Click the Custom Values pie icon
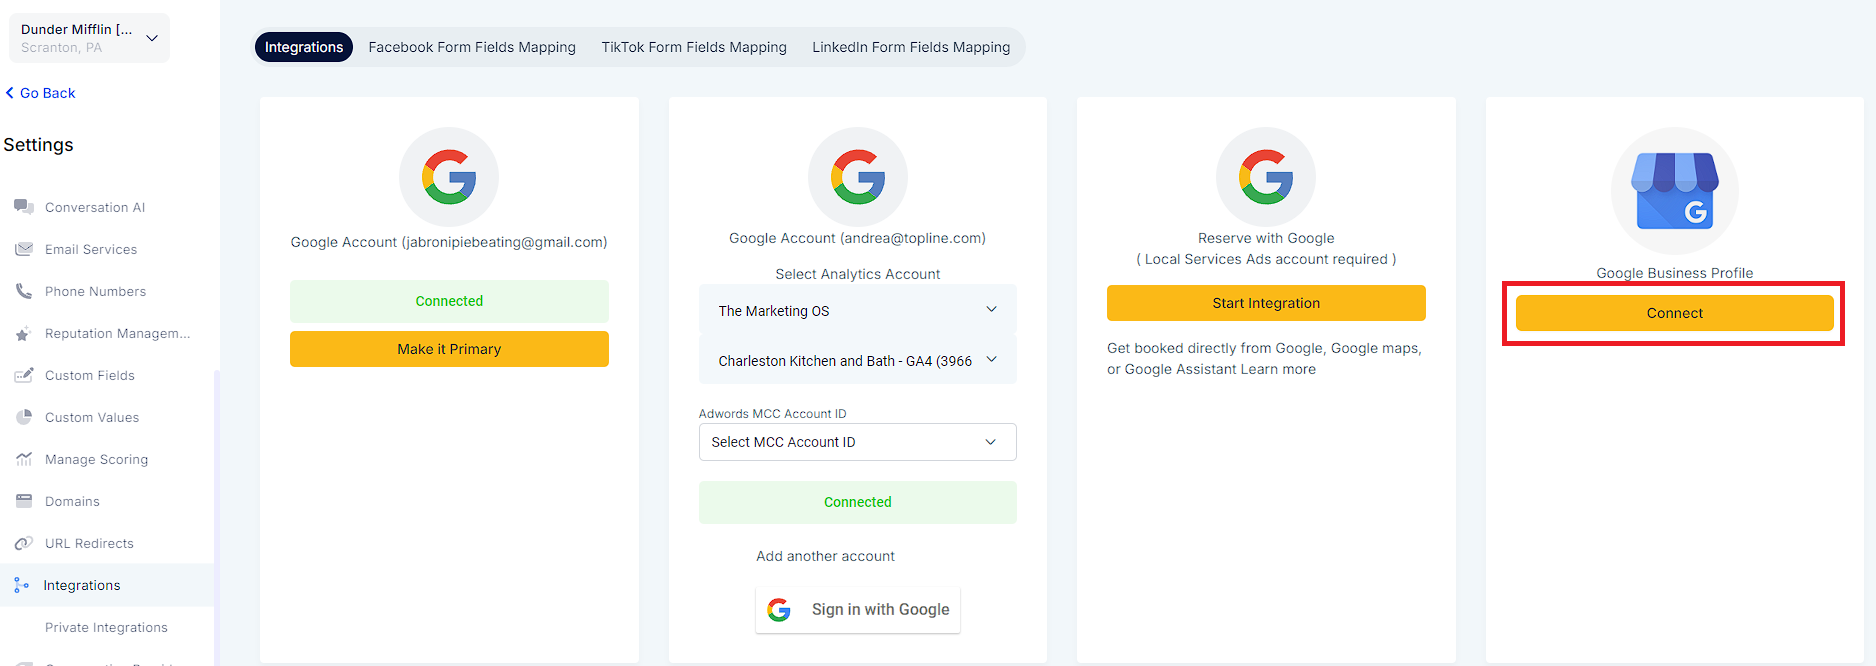The image size is (1876, 666). 24,417
